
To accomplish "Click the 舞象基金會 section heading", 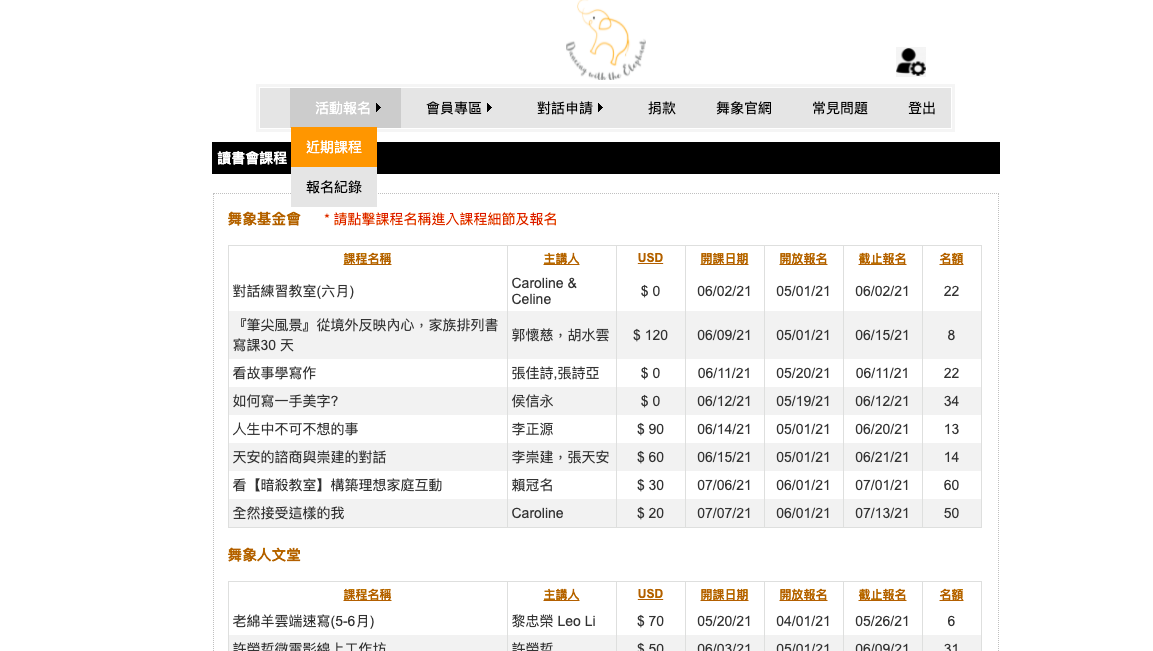I will (264, 218).
